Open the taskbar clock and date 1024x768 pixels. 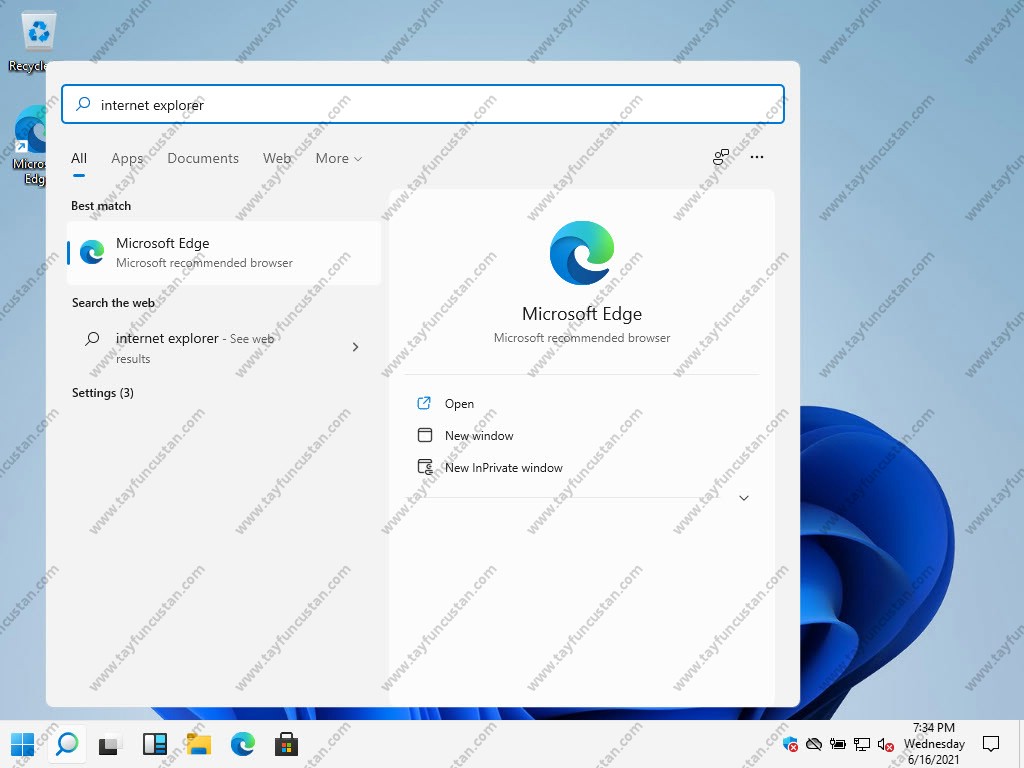tap(934, 744)
